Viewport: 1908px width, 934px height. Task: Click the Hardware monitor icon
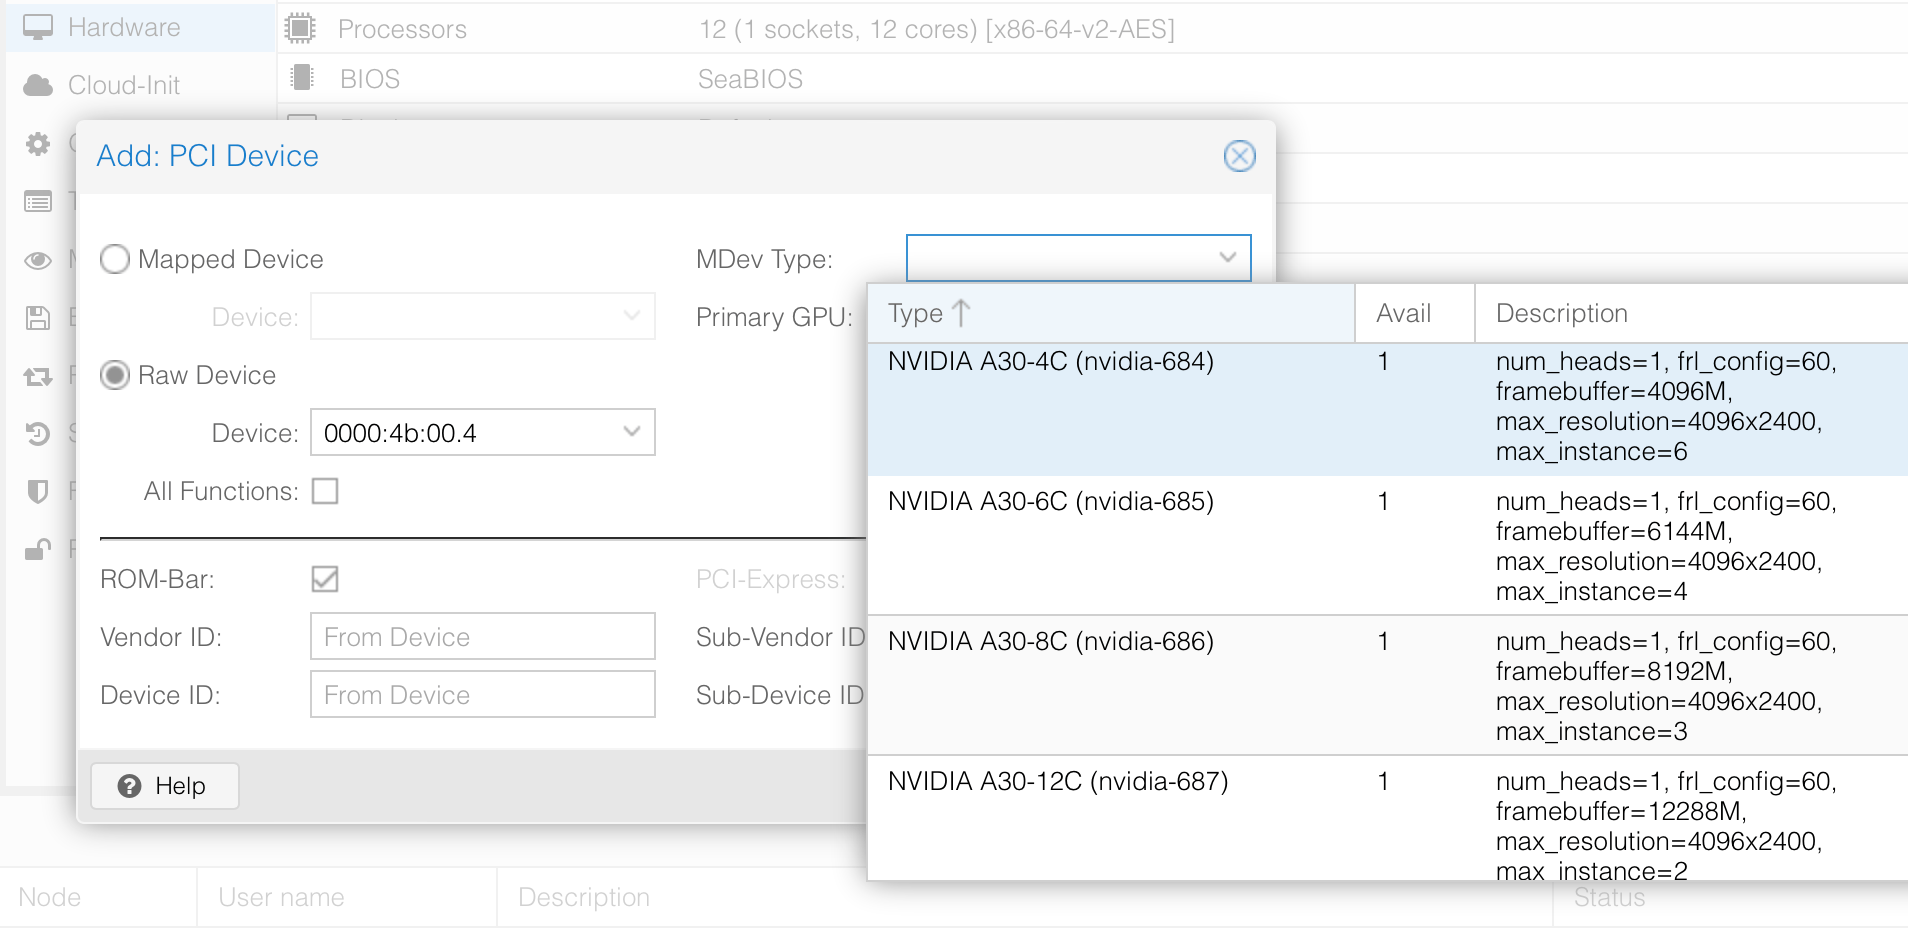tap(37, 27)
